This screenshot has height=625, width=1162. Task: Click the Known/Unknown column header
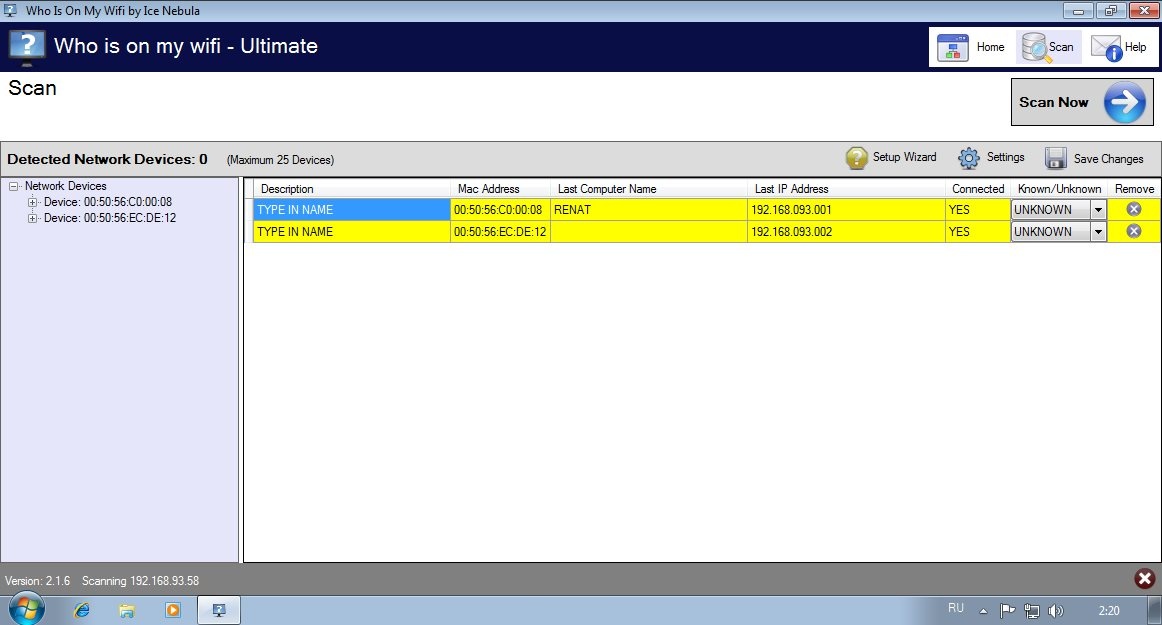point(1059,188)
